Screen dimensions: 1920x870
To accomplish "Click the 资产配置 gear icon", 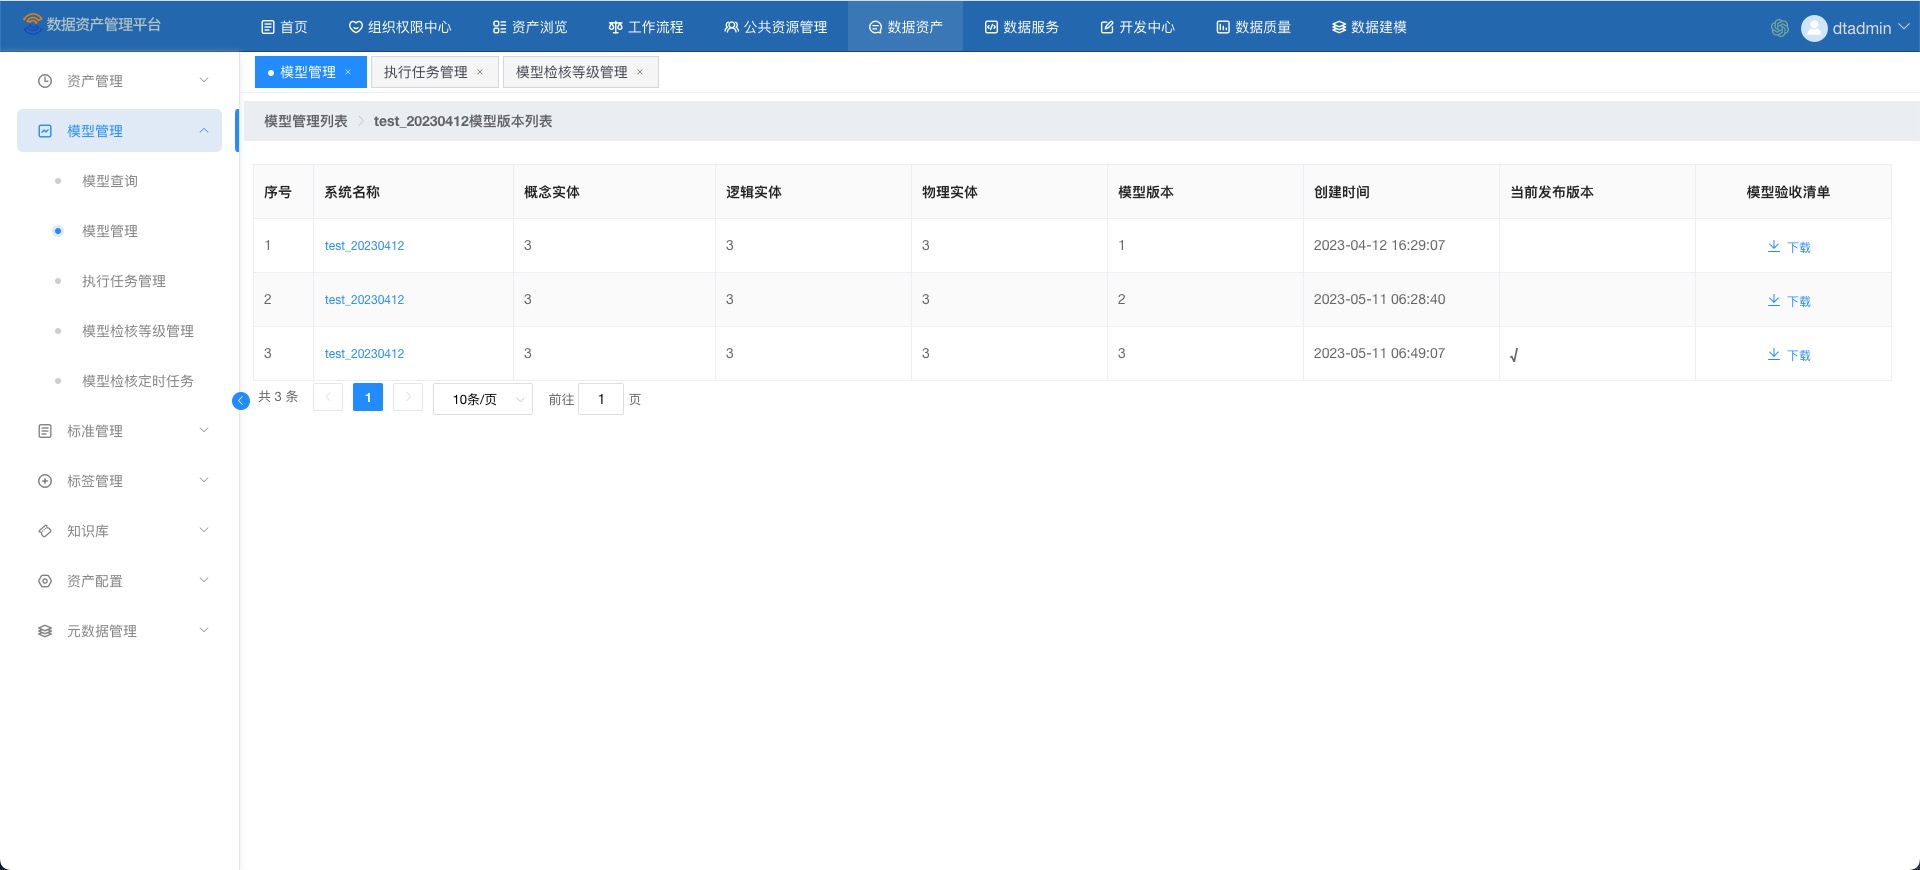I will coord(45,581).
